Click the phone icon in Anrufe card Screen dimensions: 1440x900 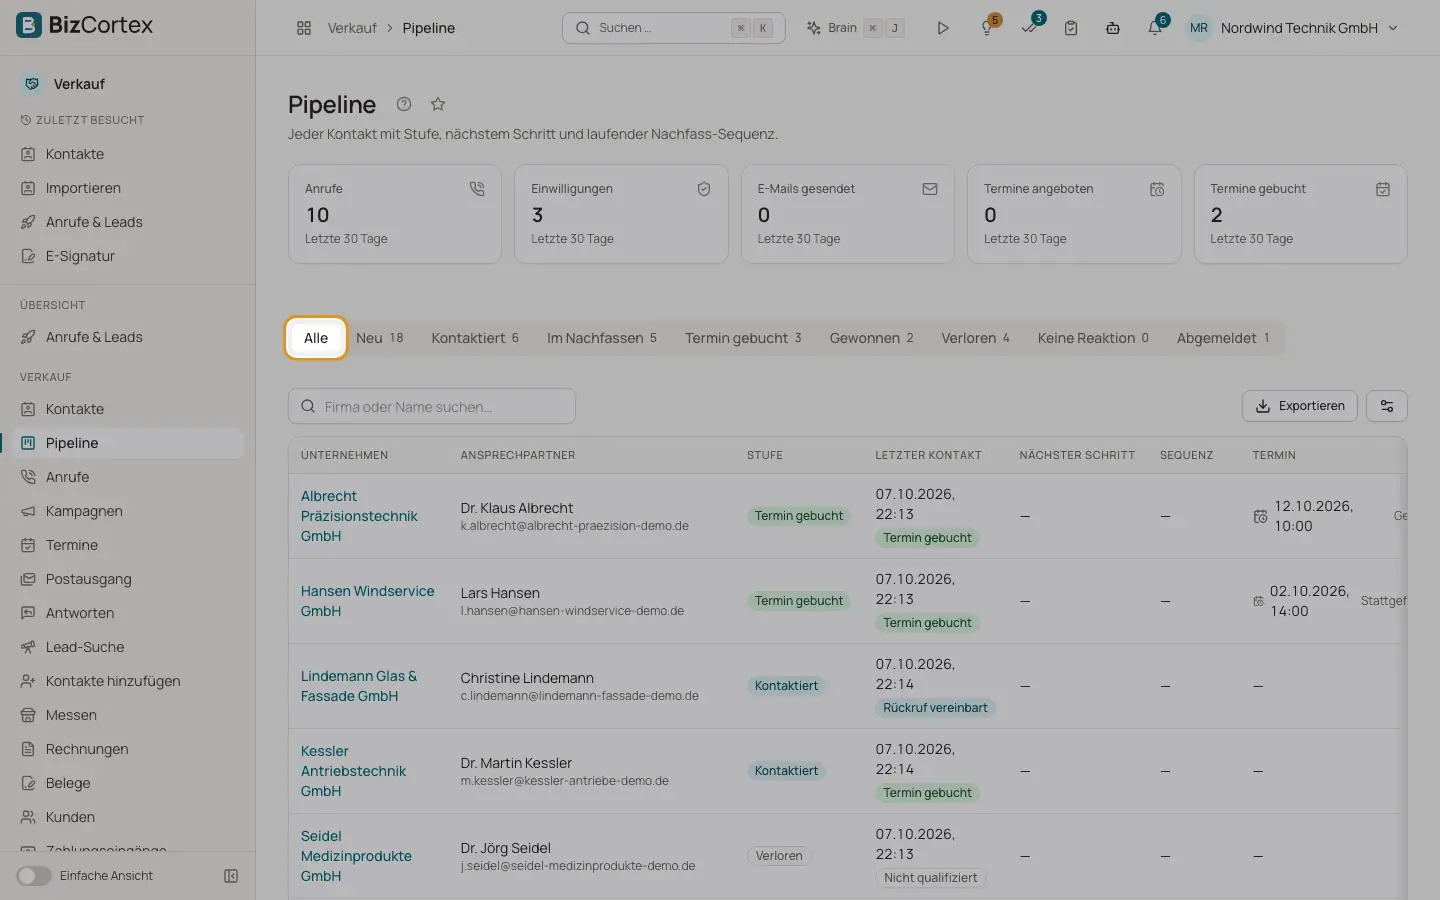(477, 189)
